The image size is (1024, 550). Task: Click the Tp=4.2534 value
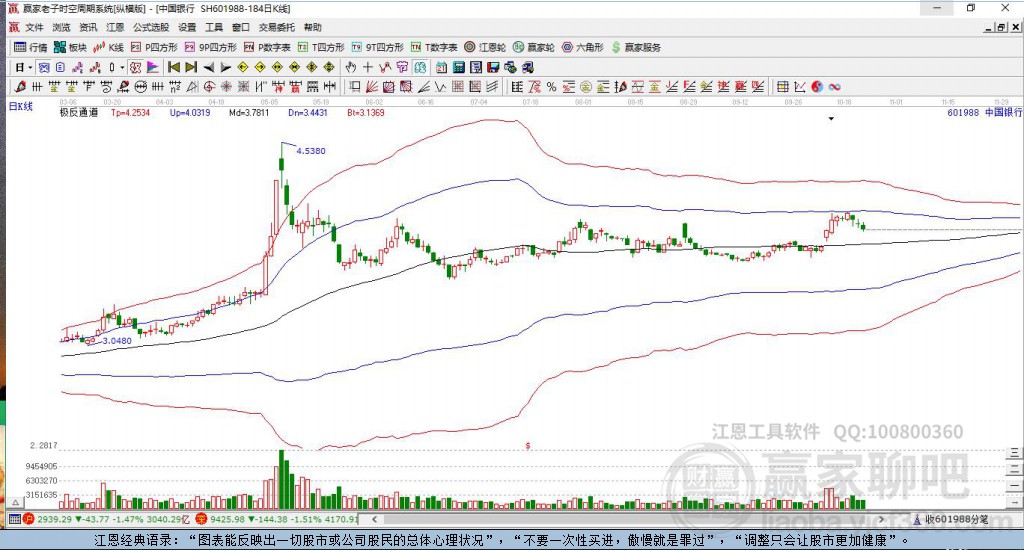coord(130,112)
